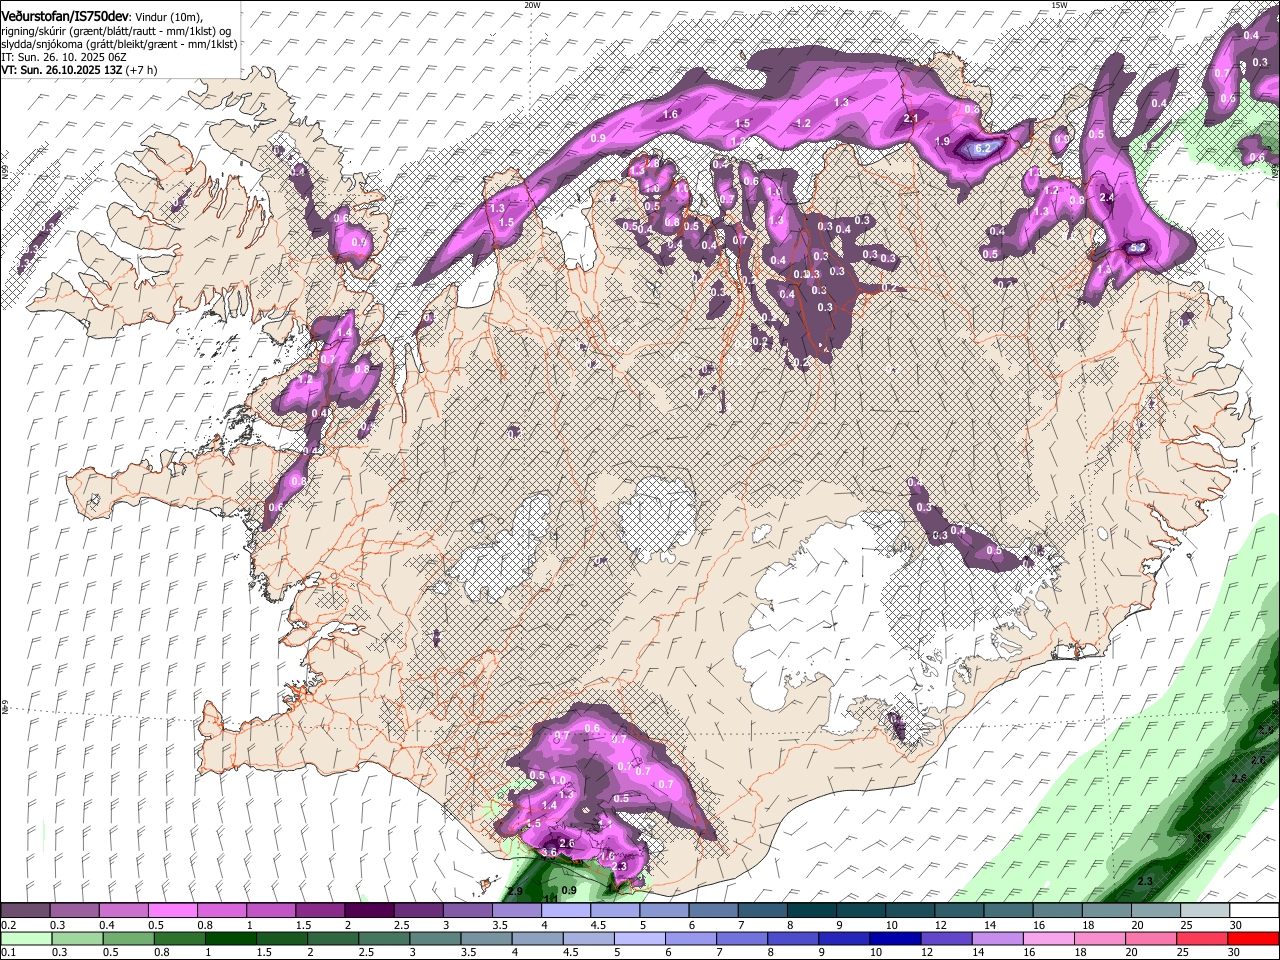Click the 'slydda/snjókoma' legend description line
This screenshot has height=960, width=1280.
[x=119, y=45]
